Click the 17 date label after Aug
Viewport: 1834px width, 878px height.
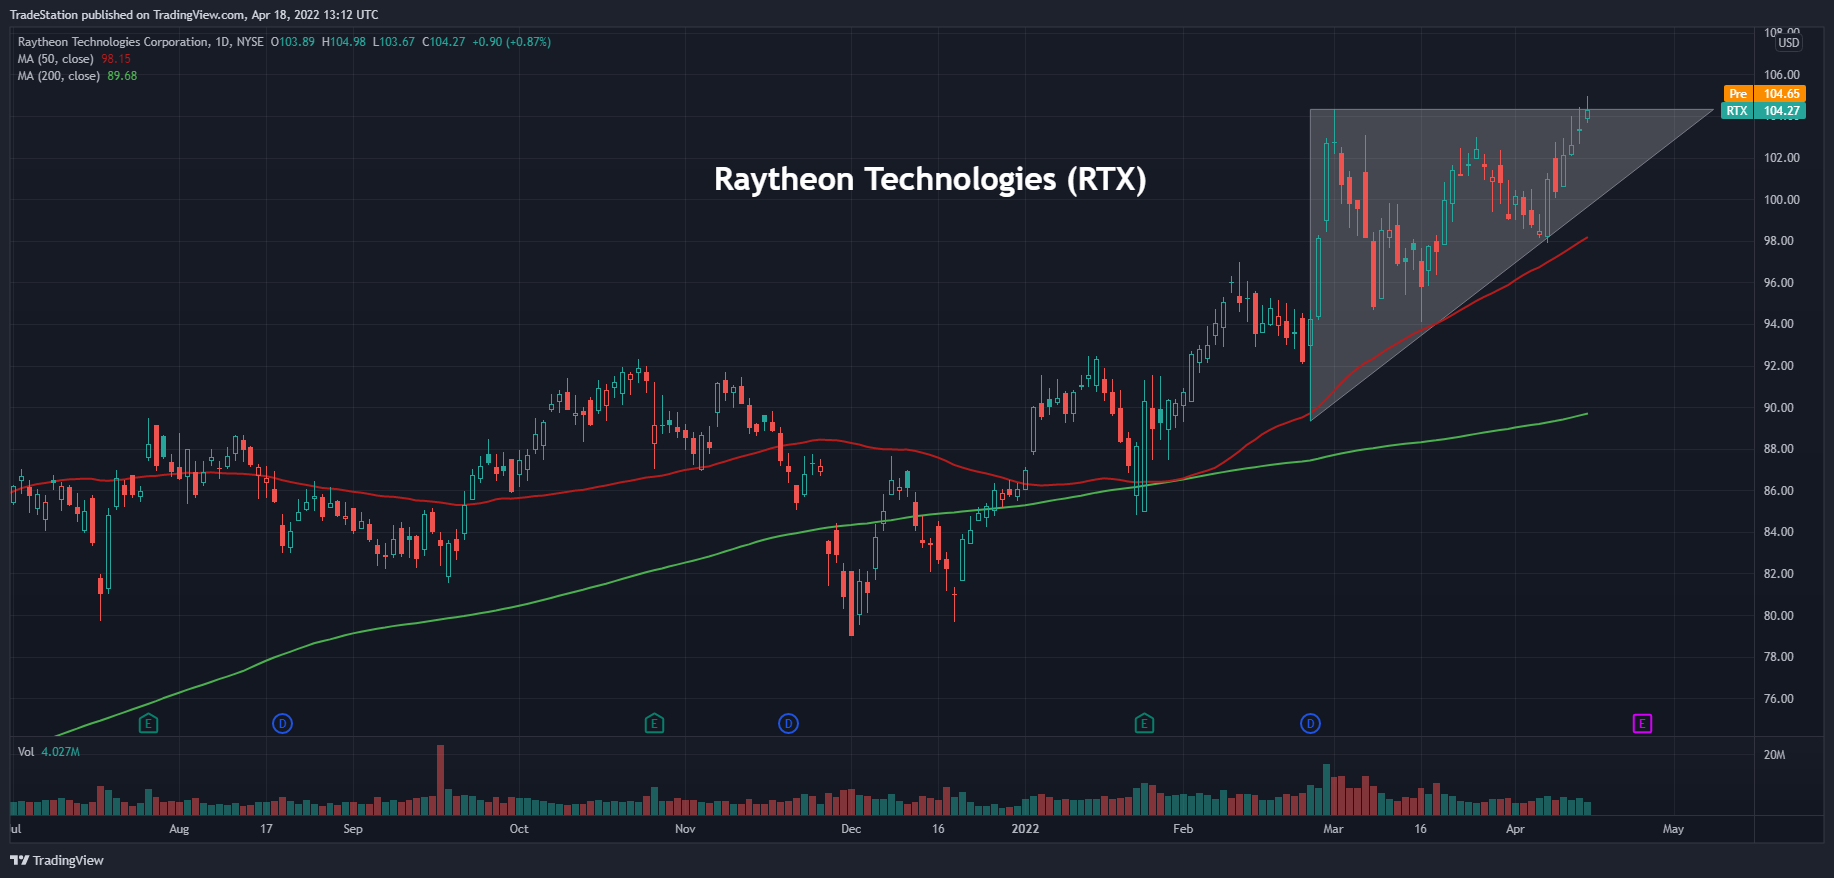coord(266,829)
